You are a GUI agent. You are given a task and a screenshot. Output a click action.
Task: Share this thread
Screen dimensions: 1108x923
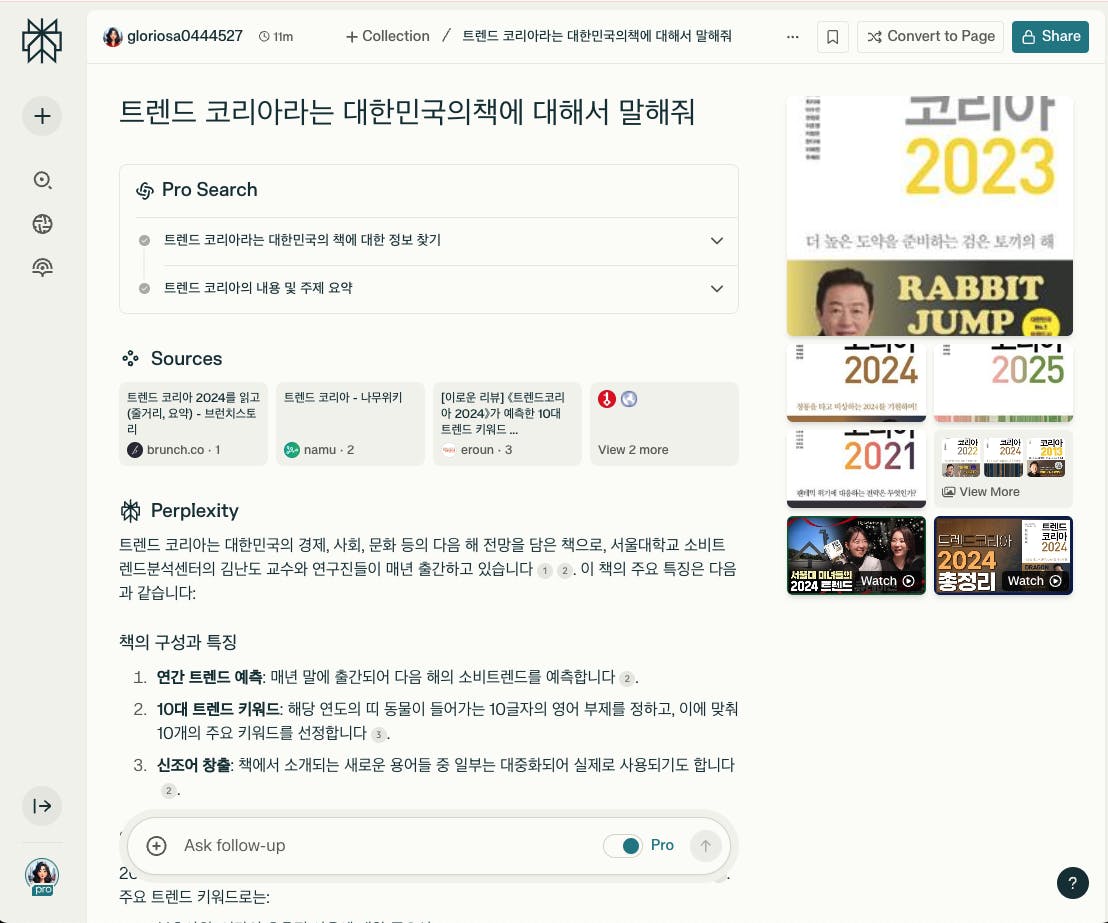pyautogui.click(x=1050, y=37)
